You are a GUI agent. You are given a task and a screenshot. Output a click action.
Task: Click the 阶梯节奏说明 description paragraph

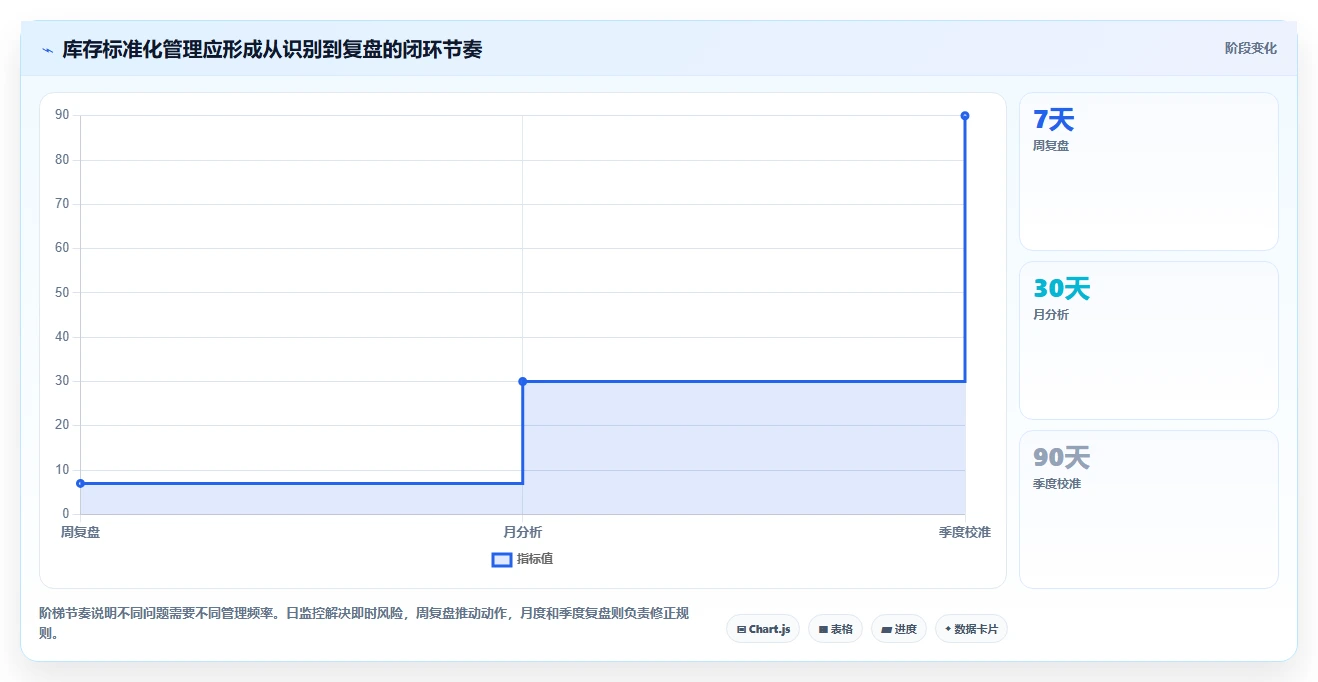coord(364,623)
